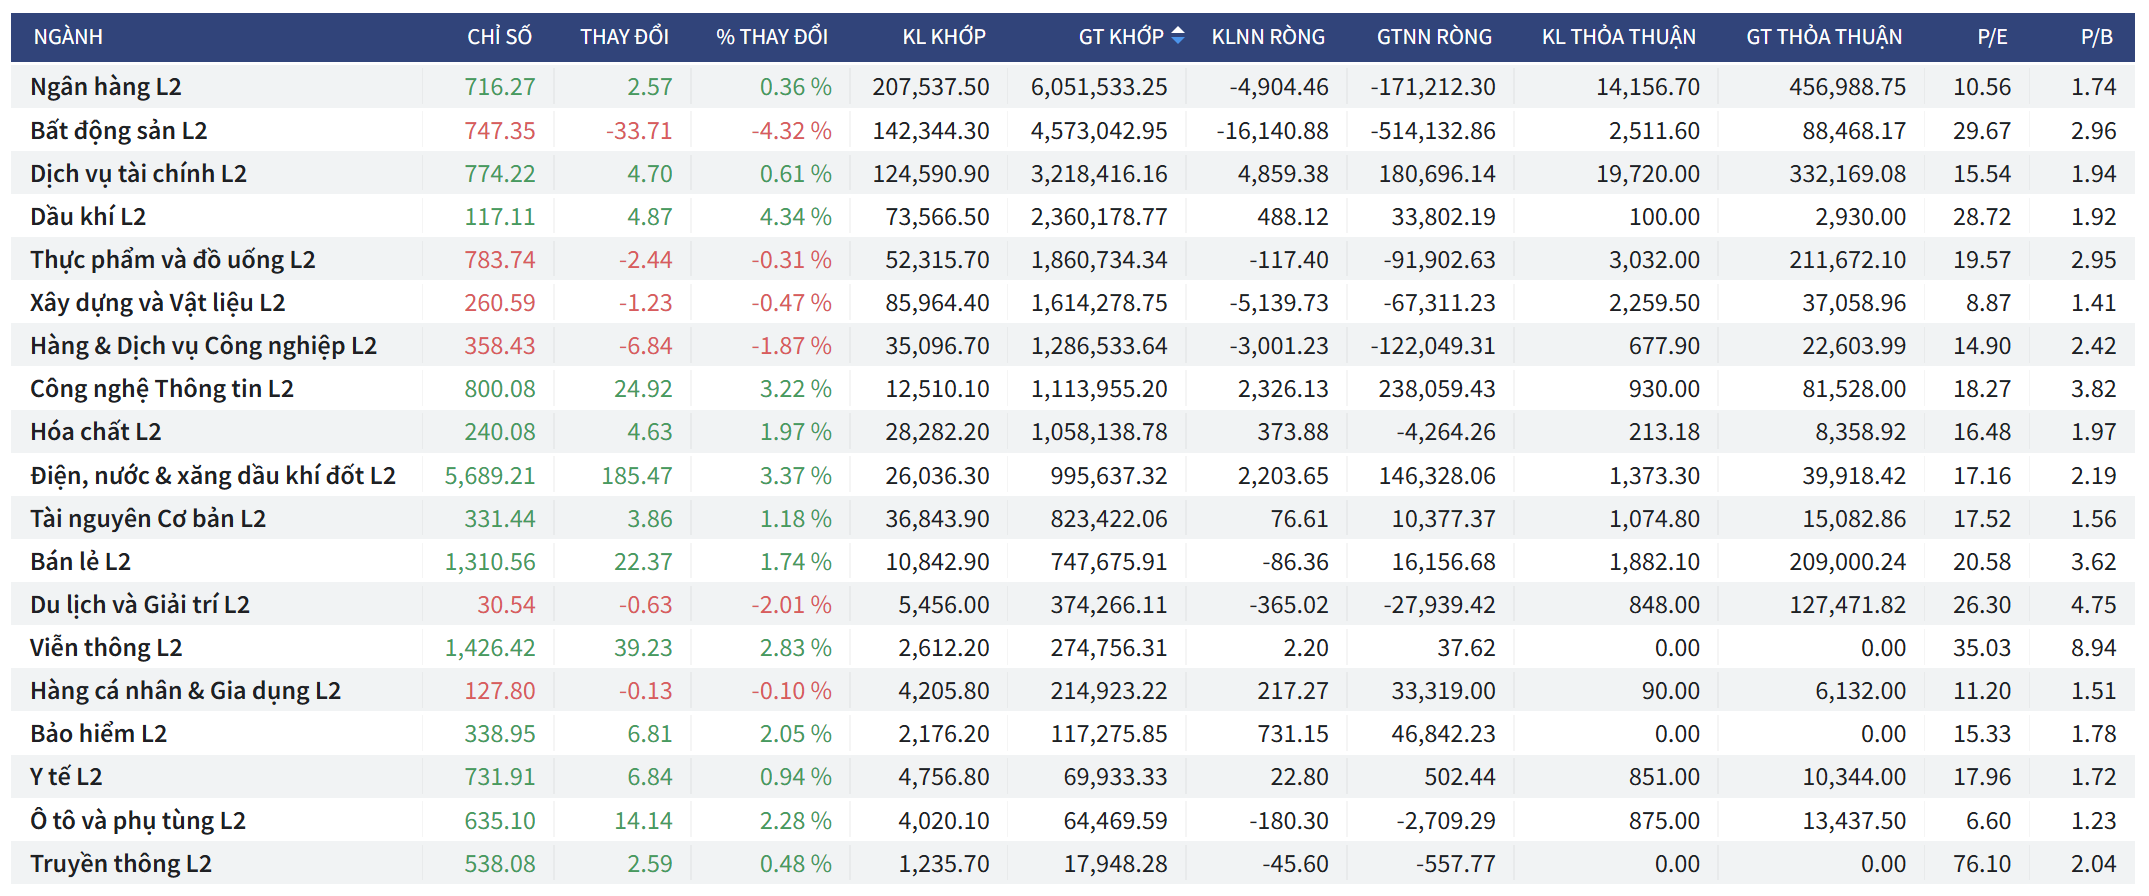2149x896 pixels.
Task: Sort by CHỈ SỐ column header
Action: tap(499, 37)
